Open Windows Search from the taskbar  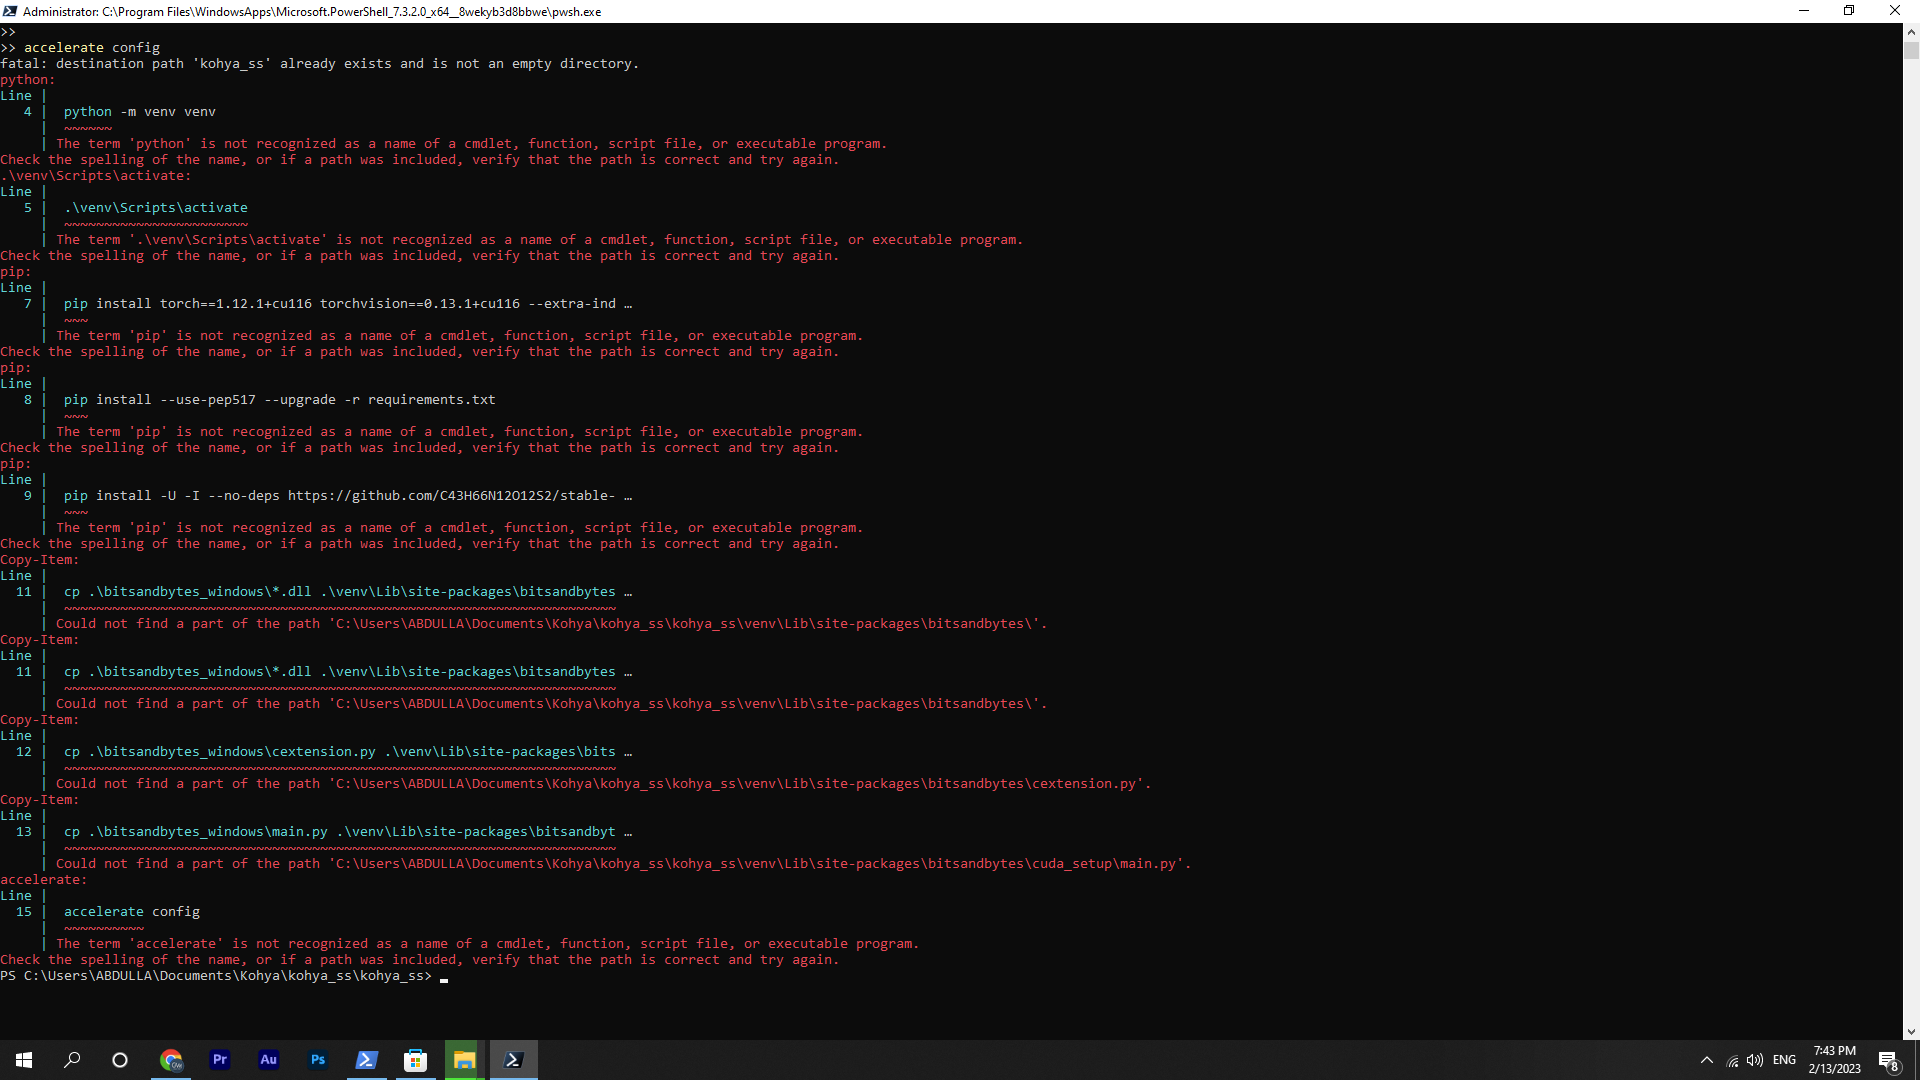[71, 1059]
